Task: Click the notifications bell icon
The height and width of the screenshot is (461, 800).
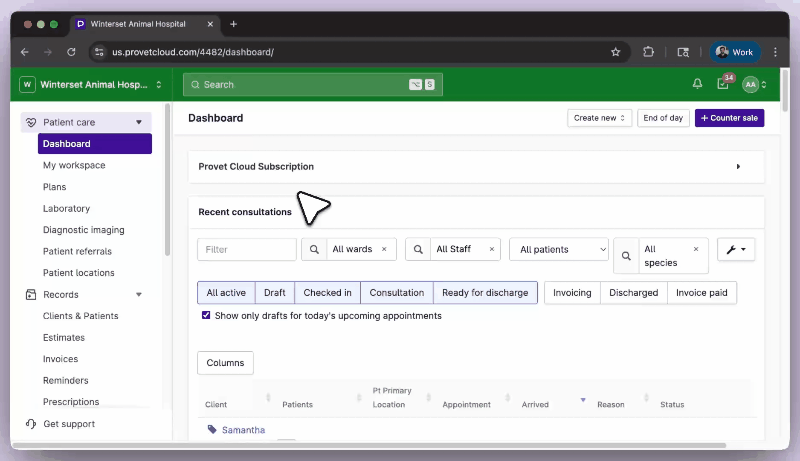Action: coord(697,85)
